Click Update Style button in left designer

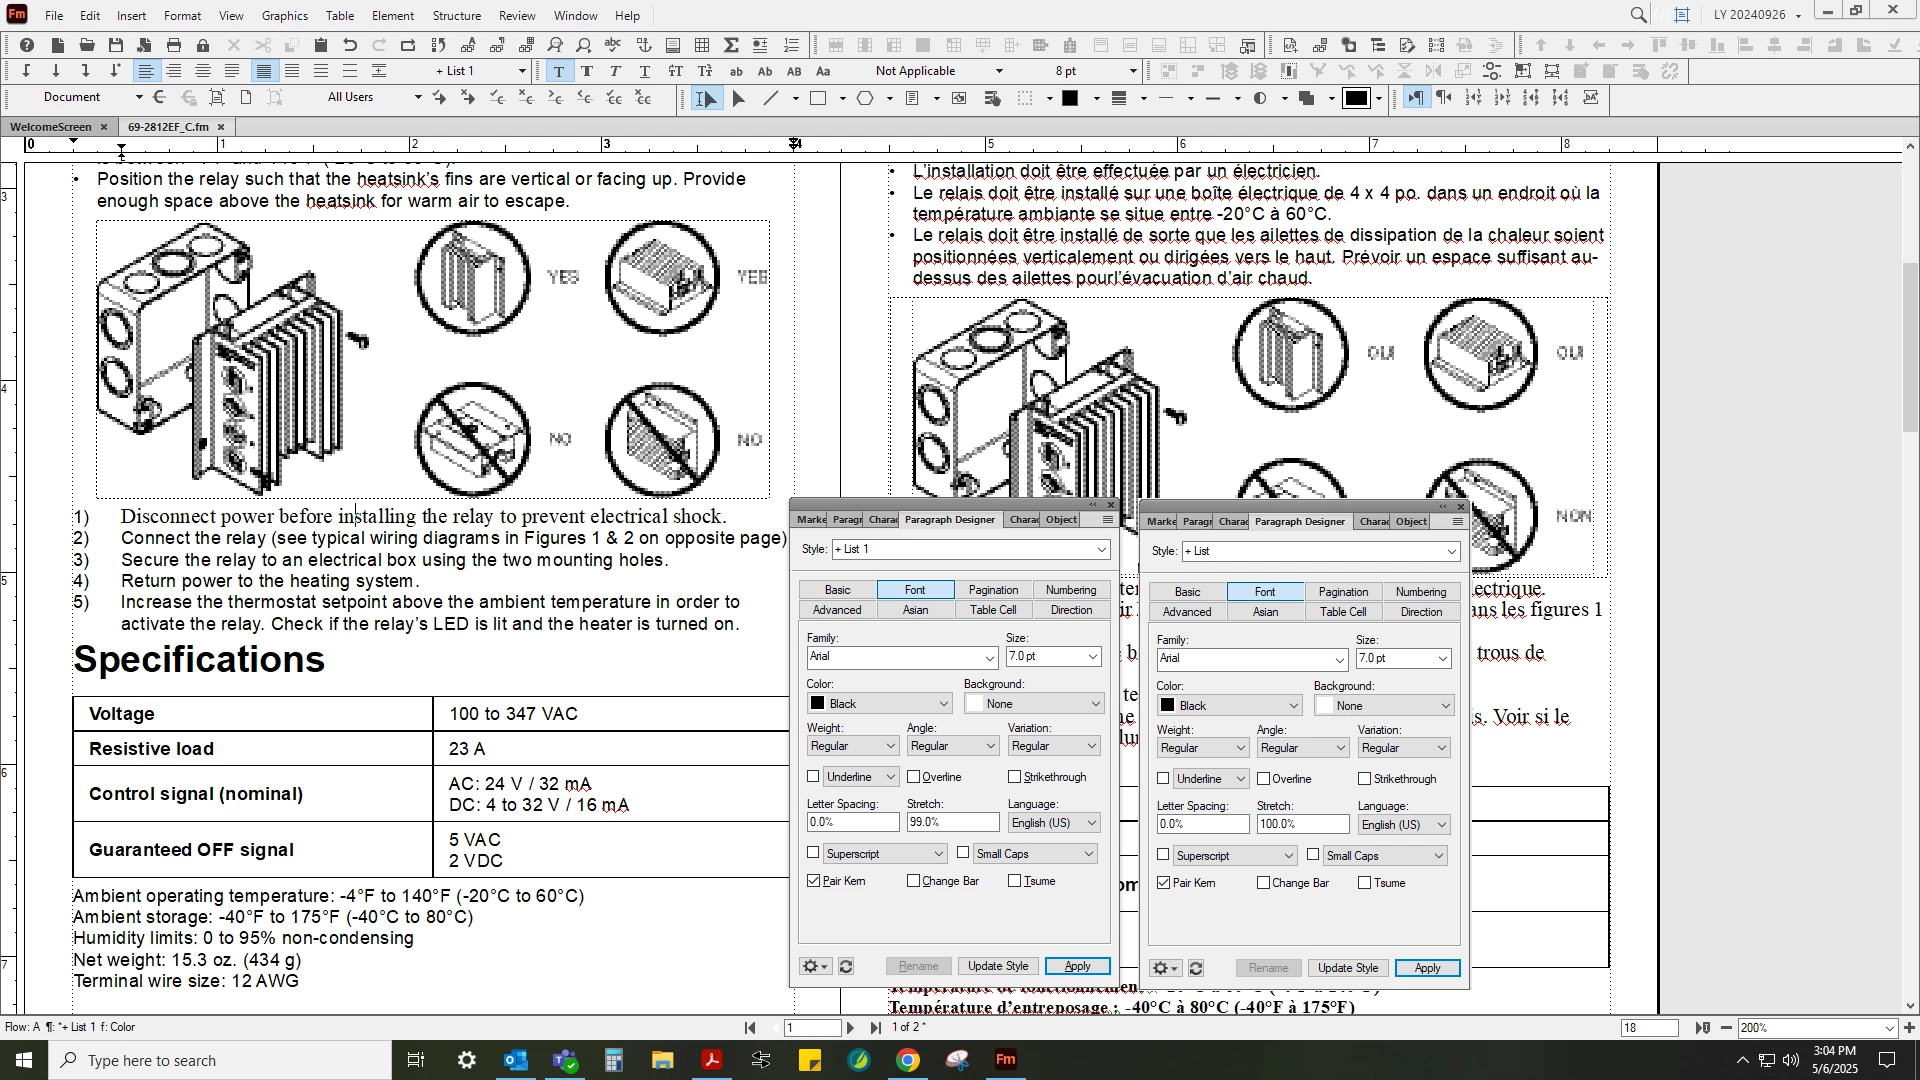997,966
